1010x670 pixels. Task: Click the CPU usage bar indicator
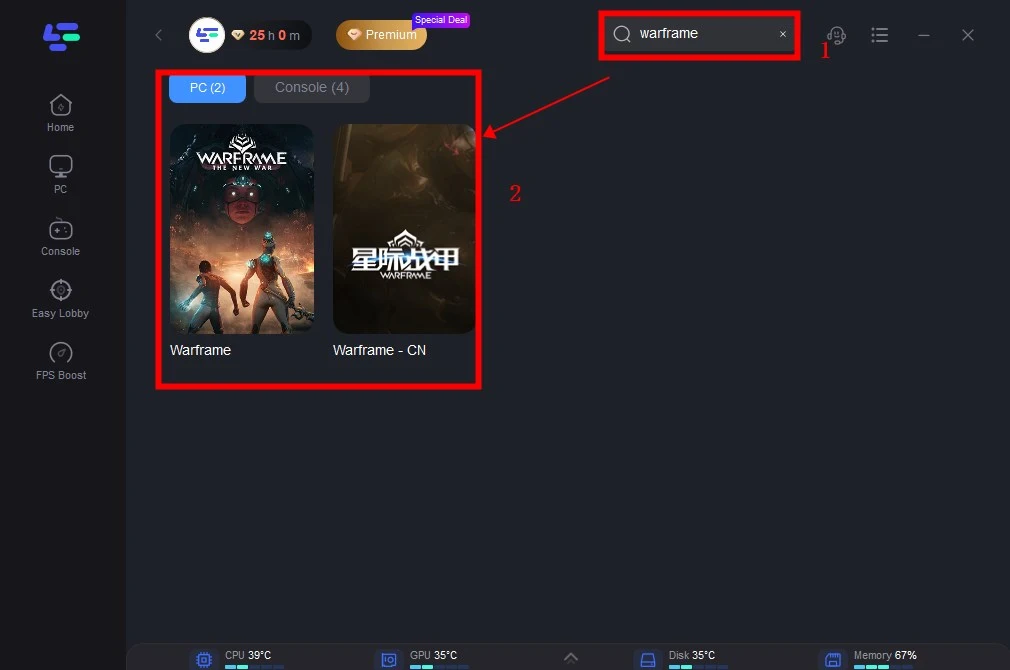(x=254, y=667)
